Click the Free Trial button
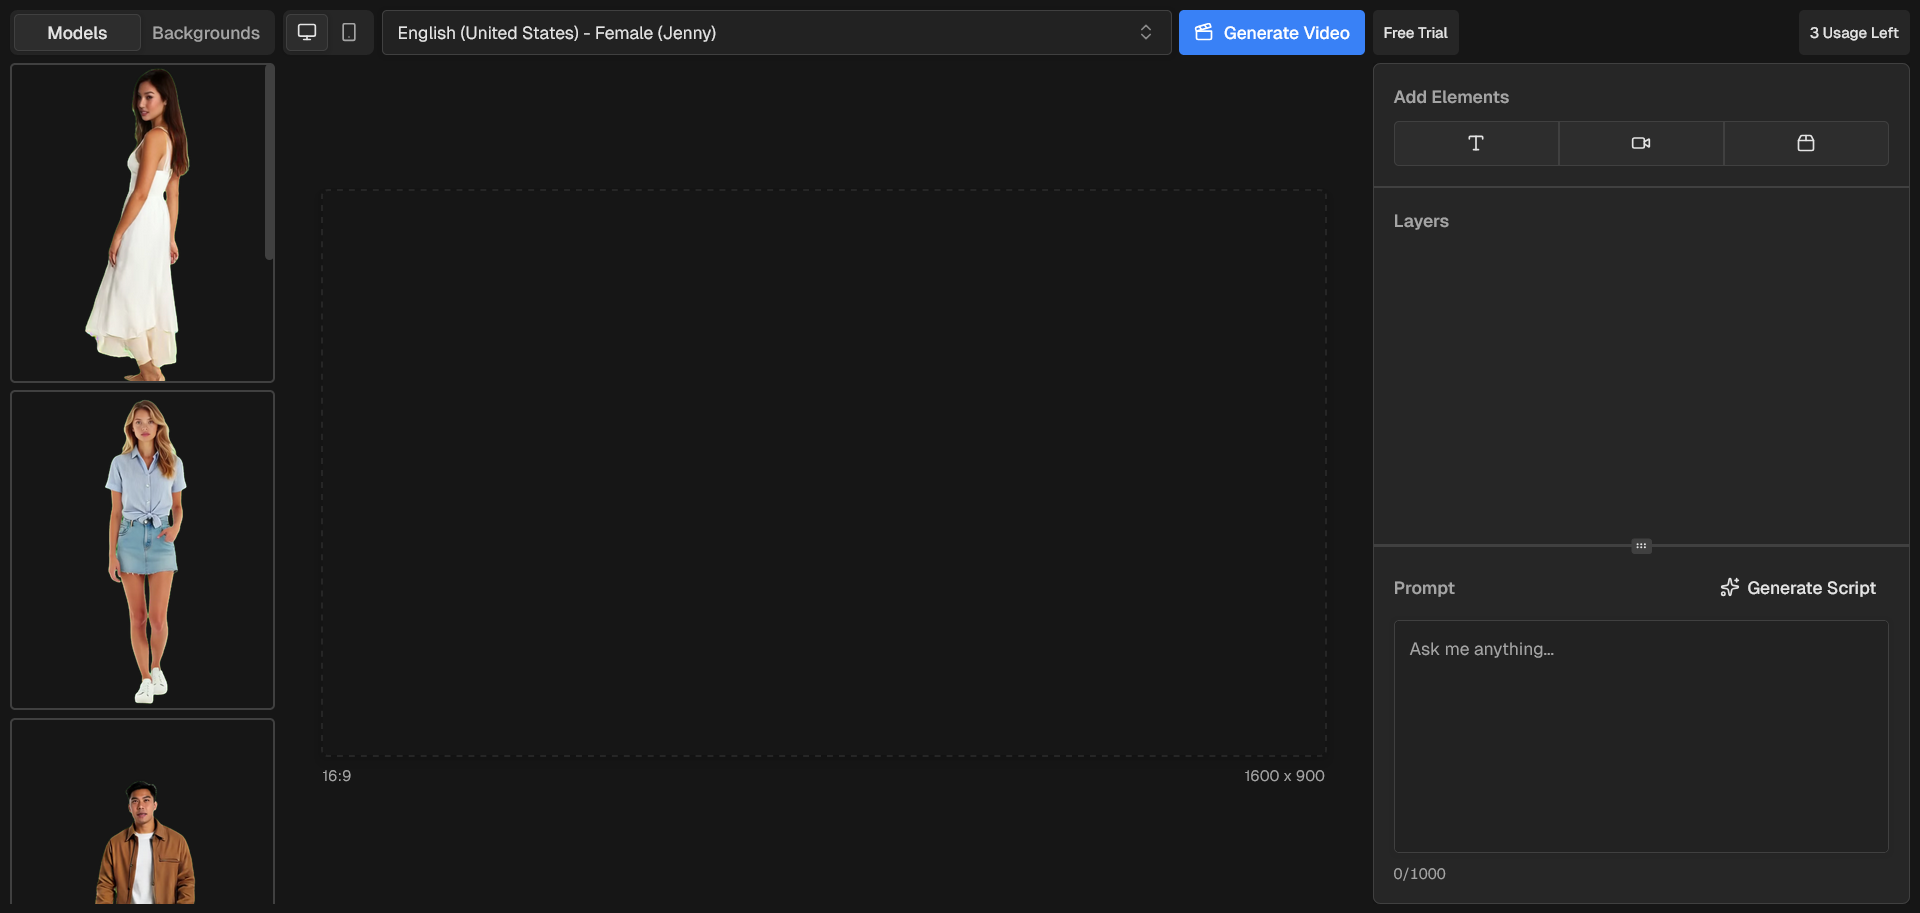Screen dimensions: 1920x913 (x=1415, y=32)
